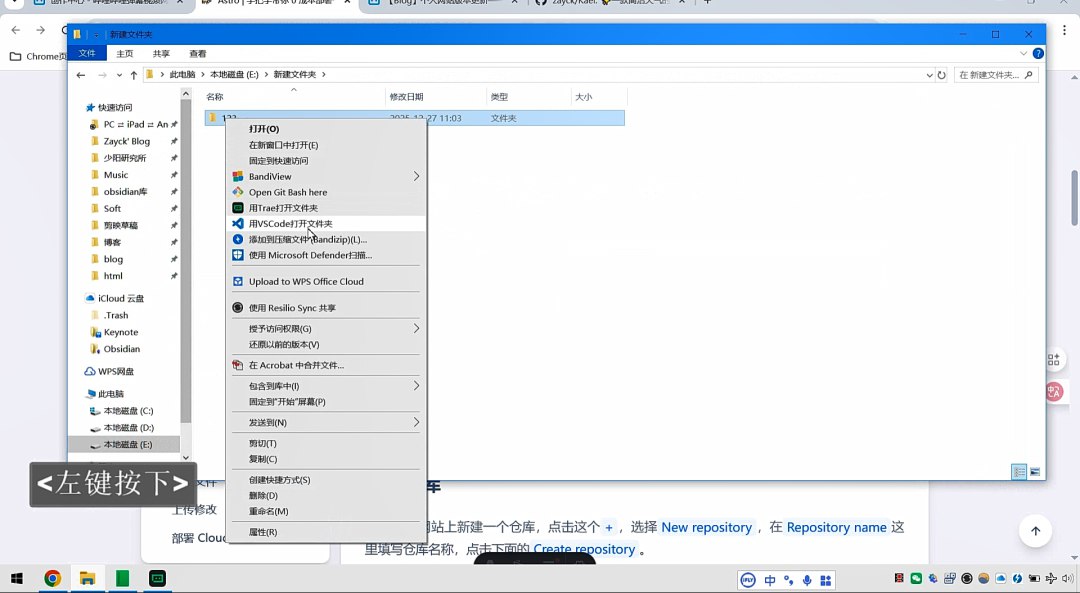Screen dimensions: 1080x593
Task: Click the VSCode icon in context menu
Action: coord(238,224)
